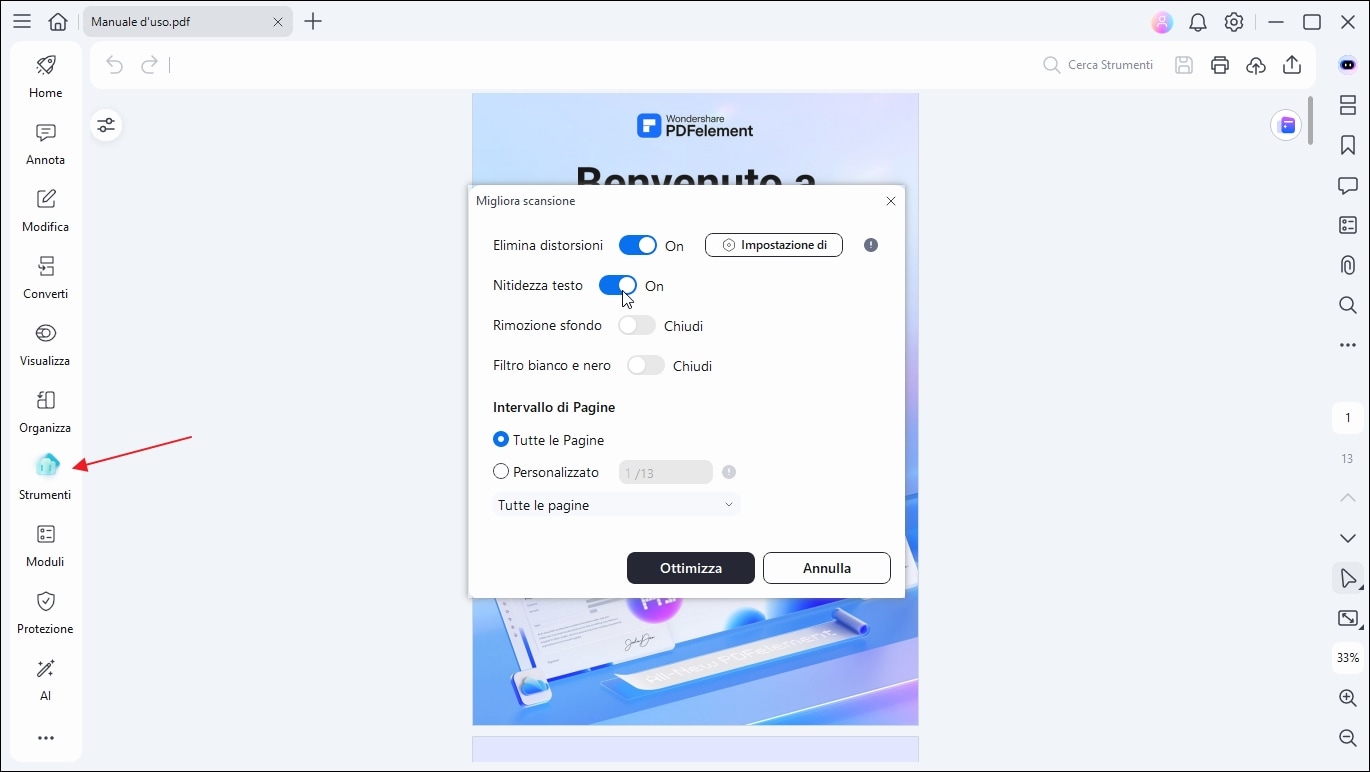Screen dimensions: 1370x772
Task: Open the Modifica edit menu
Action: pos(46,210)
